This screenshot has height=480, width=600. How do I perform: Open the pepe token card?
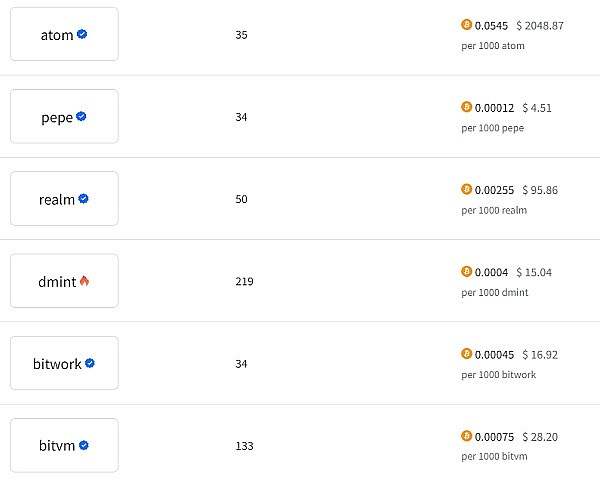(64, 116)
